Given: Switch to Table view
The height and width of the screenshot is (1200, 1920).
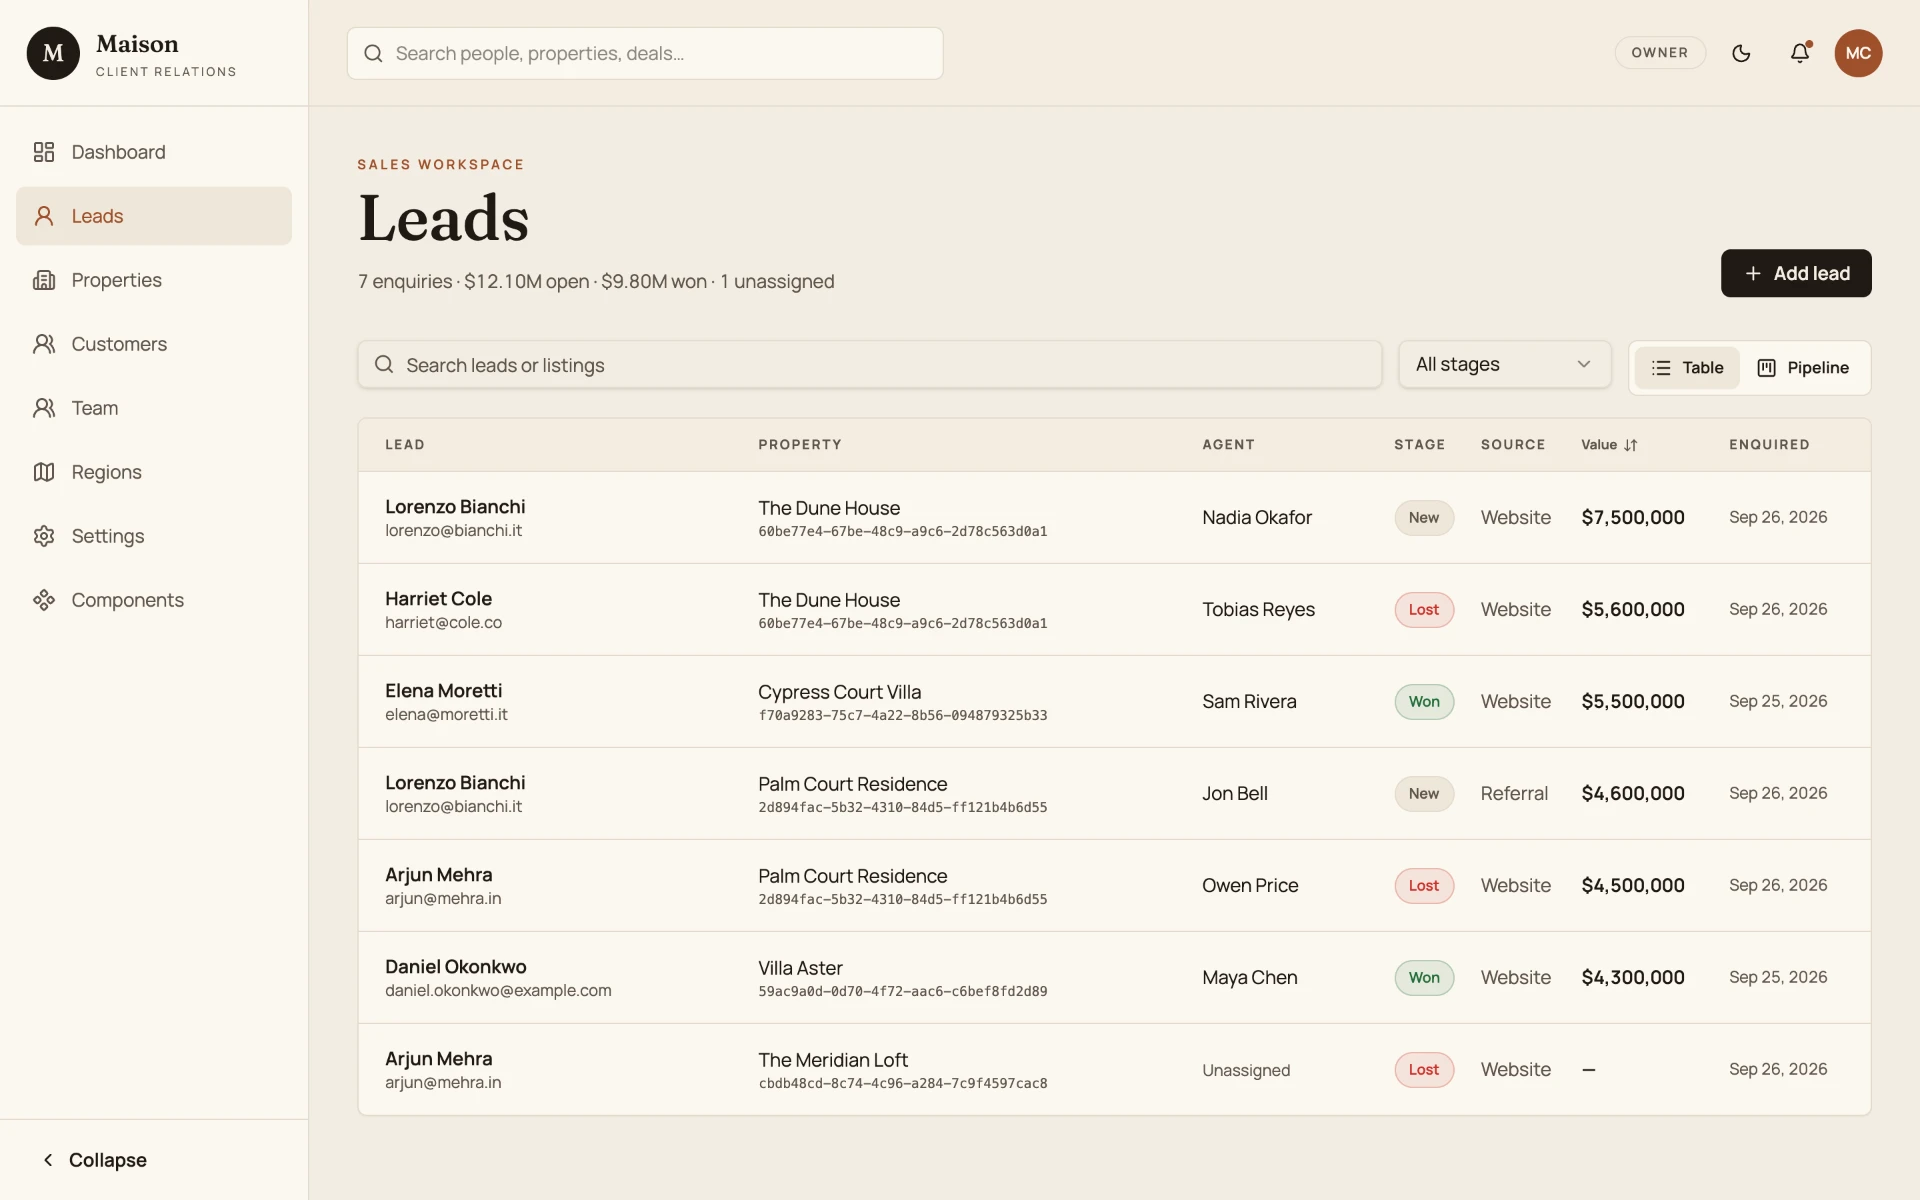Looking at the screenshot, I should [x=1687, y=368].
